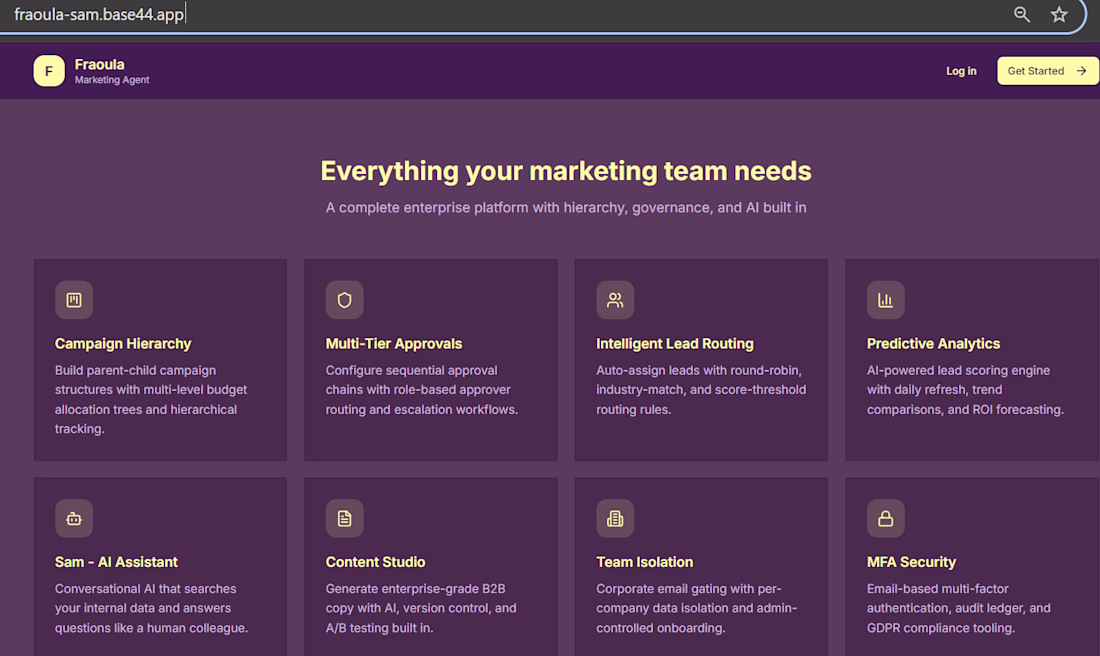Click the Predictive Analytics bar chart icon

tap(885, 300)
